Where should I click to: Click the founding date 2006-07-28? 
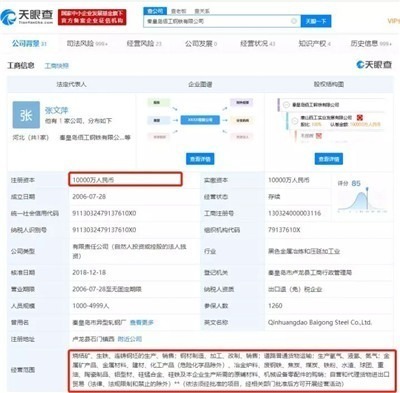tap(89, 197)
